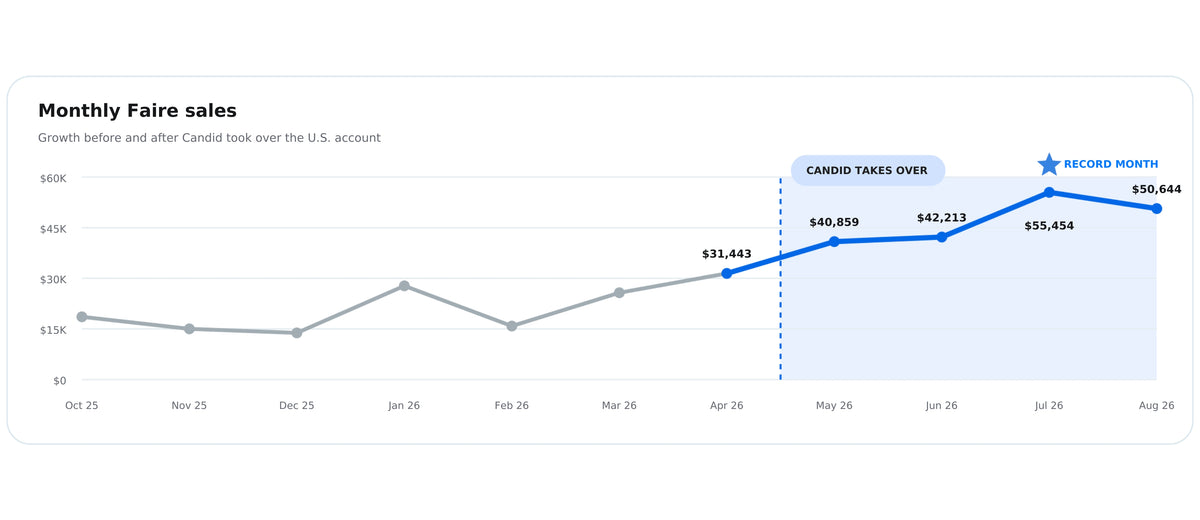The width and height of the screenshot is (1200, 520).
Task: Select the Jan 26 data point
Action: click(x=404, y=286)
